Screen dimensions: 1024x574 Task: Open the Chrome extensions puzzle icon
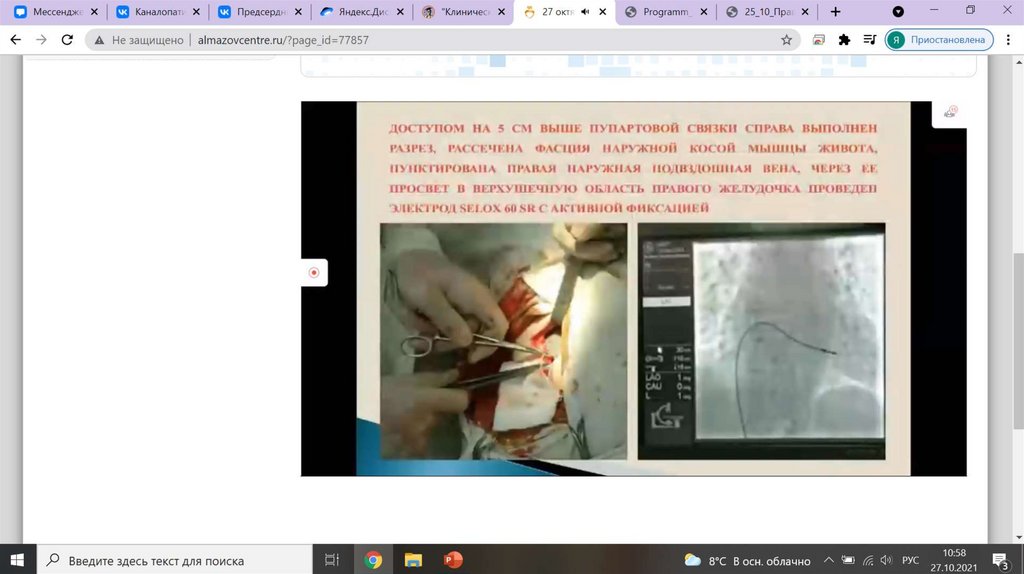(x=844, y=40)
